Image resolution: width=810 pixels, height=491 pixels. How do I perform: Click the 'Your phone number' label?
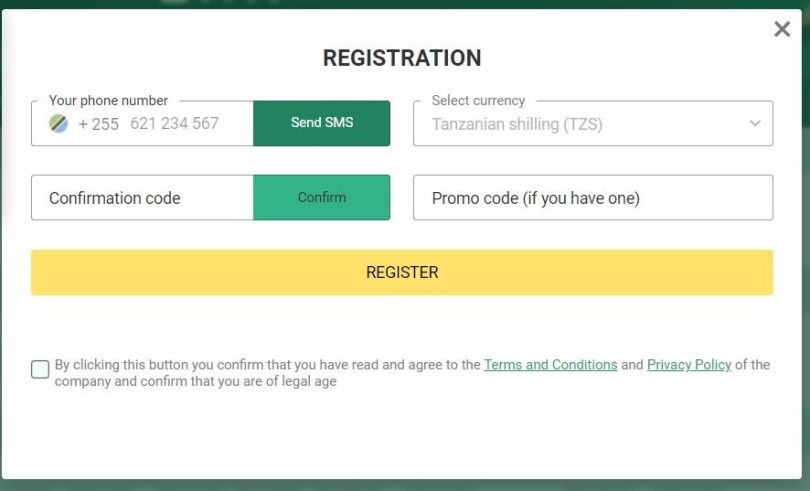point(108,100)
